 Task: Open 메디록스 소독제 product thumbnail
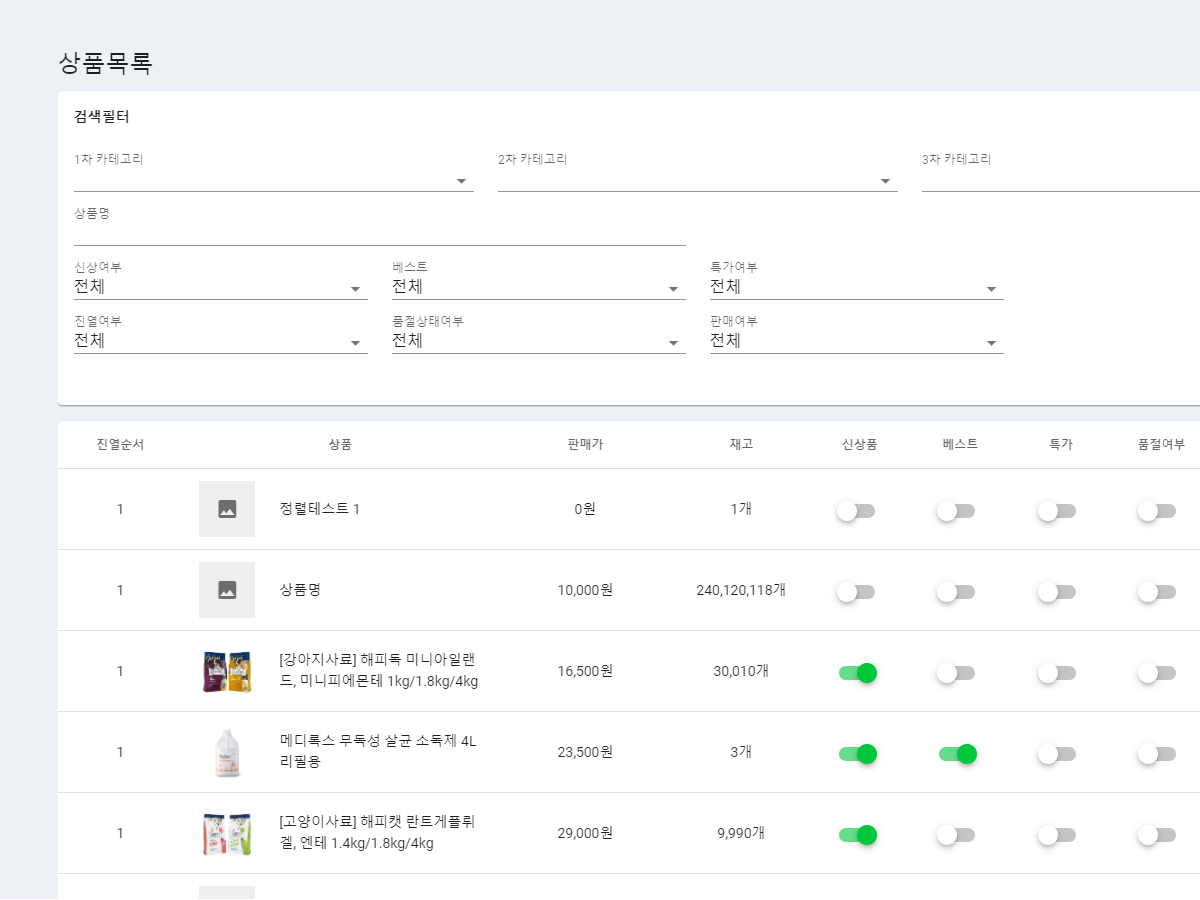click(x=227, y=752)
